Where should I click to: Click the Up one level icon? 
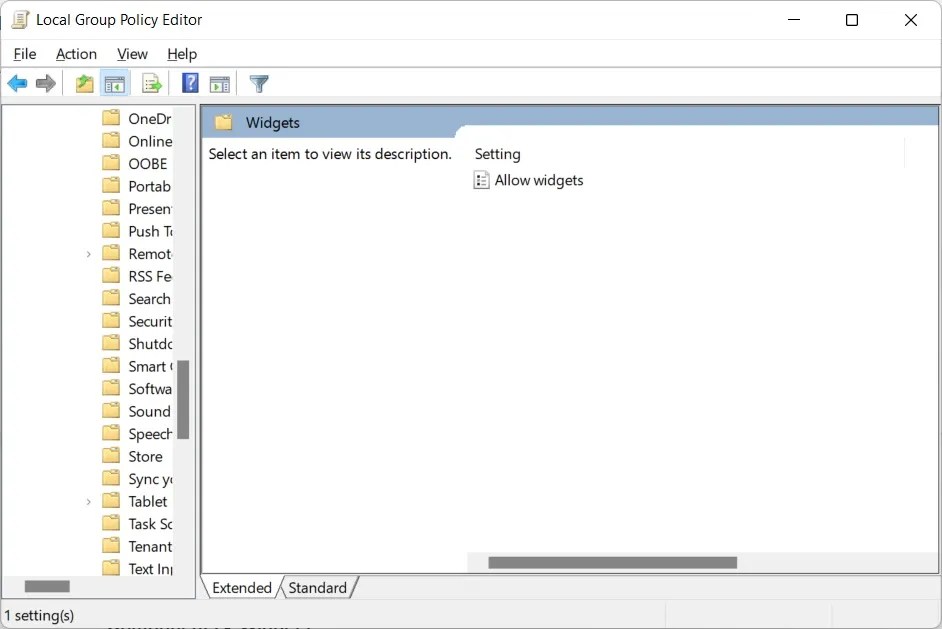coord(85,83)
